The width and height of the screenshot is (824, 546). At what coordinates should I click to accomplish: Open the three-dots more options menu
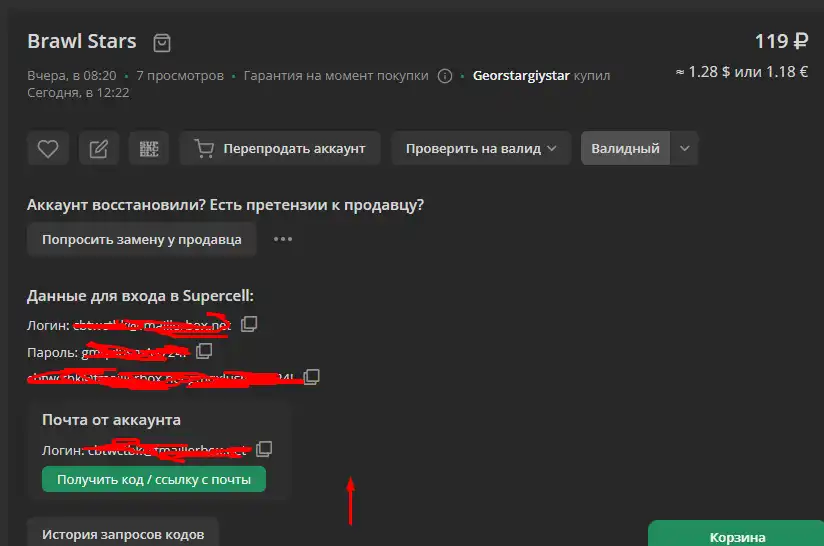tap(283, 239)
